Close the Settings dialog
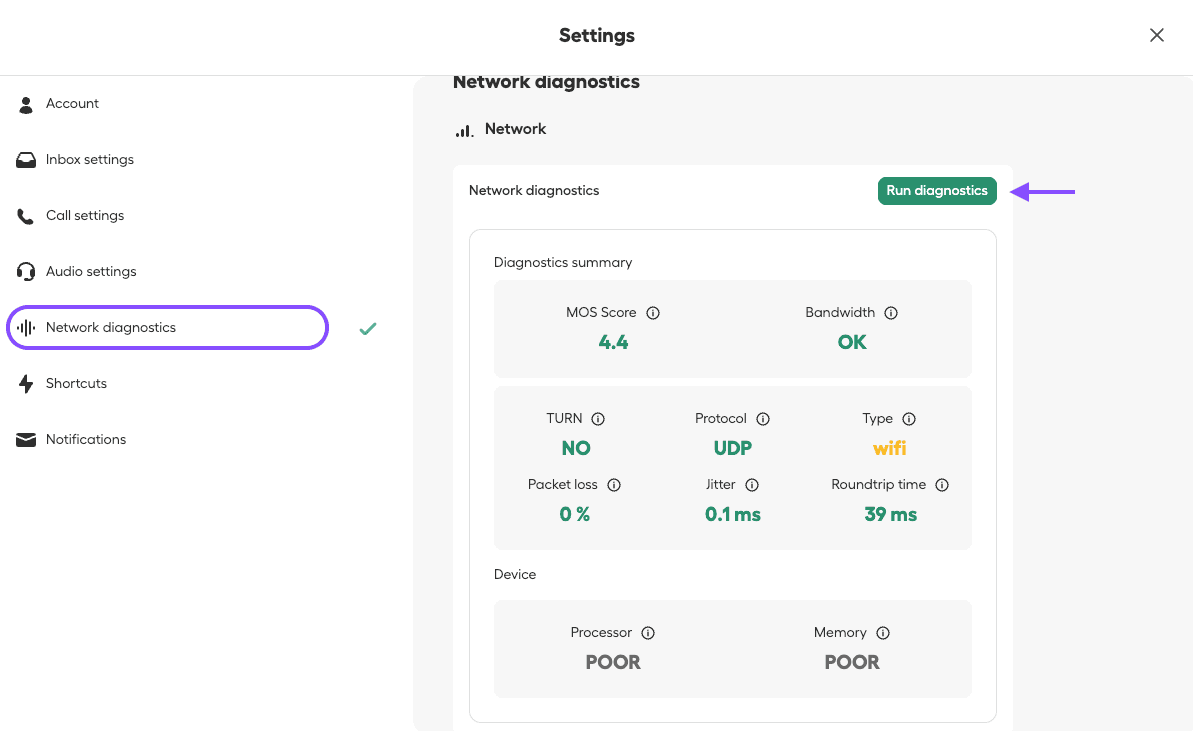Image resolution: width=1193 pixels, height=731 pixels. (x=1157, y=35)
